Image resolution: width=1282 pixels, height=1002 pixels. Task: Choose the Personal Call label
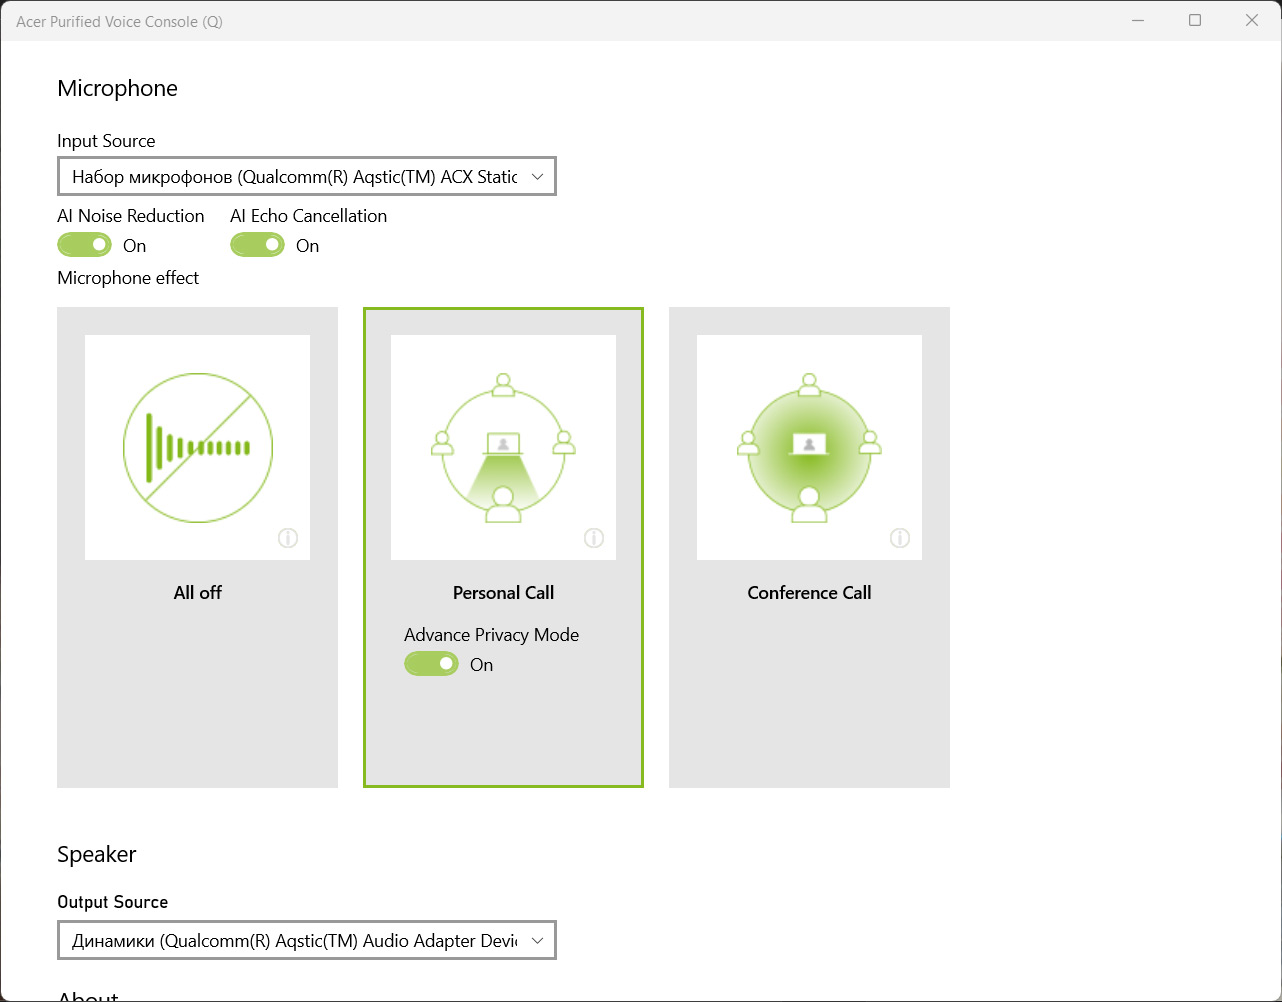coord(503,593)
